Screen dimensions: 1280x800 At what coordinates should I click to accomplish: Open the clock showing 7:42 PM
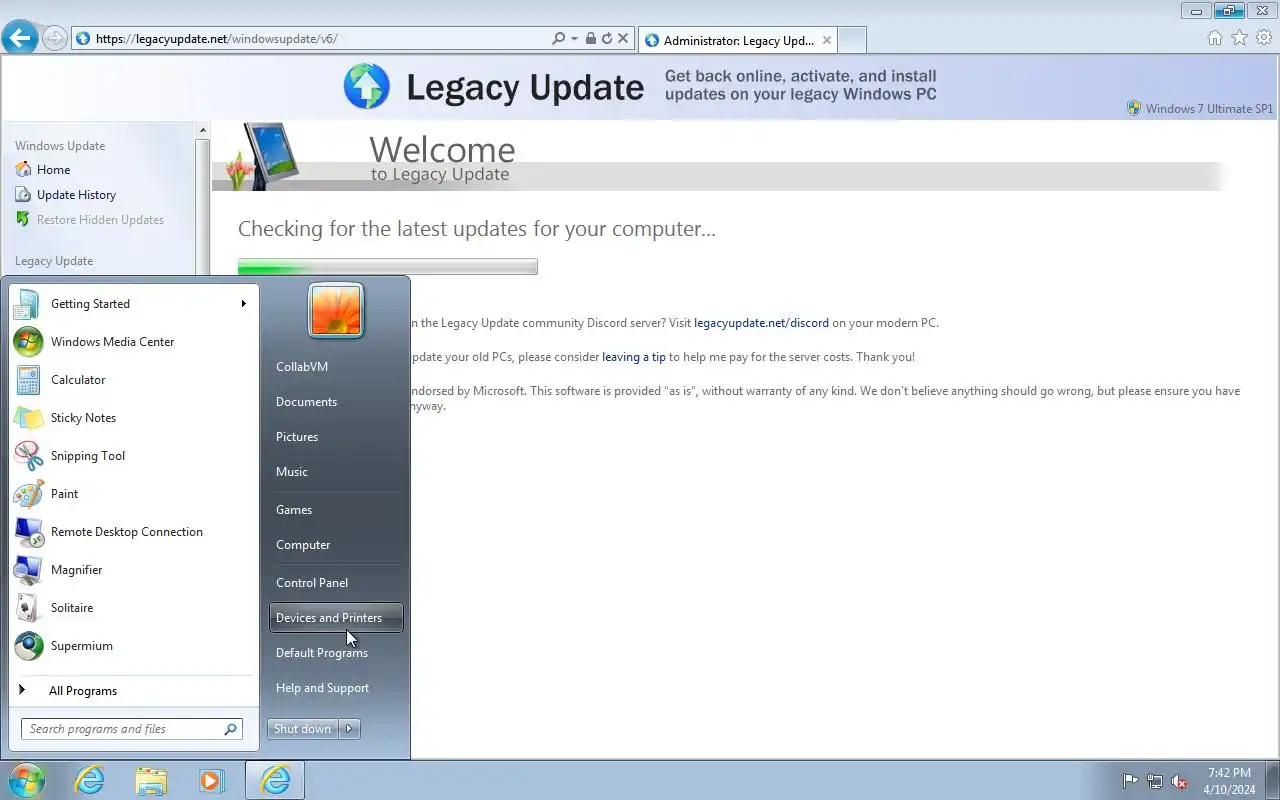tap(1229, 781)
